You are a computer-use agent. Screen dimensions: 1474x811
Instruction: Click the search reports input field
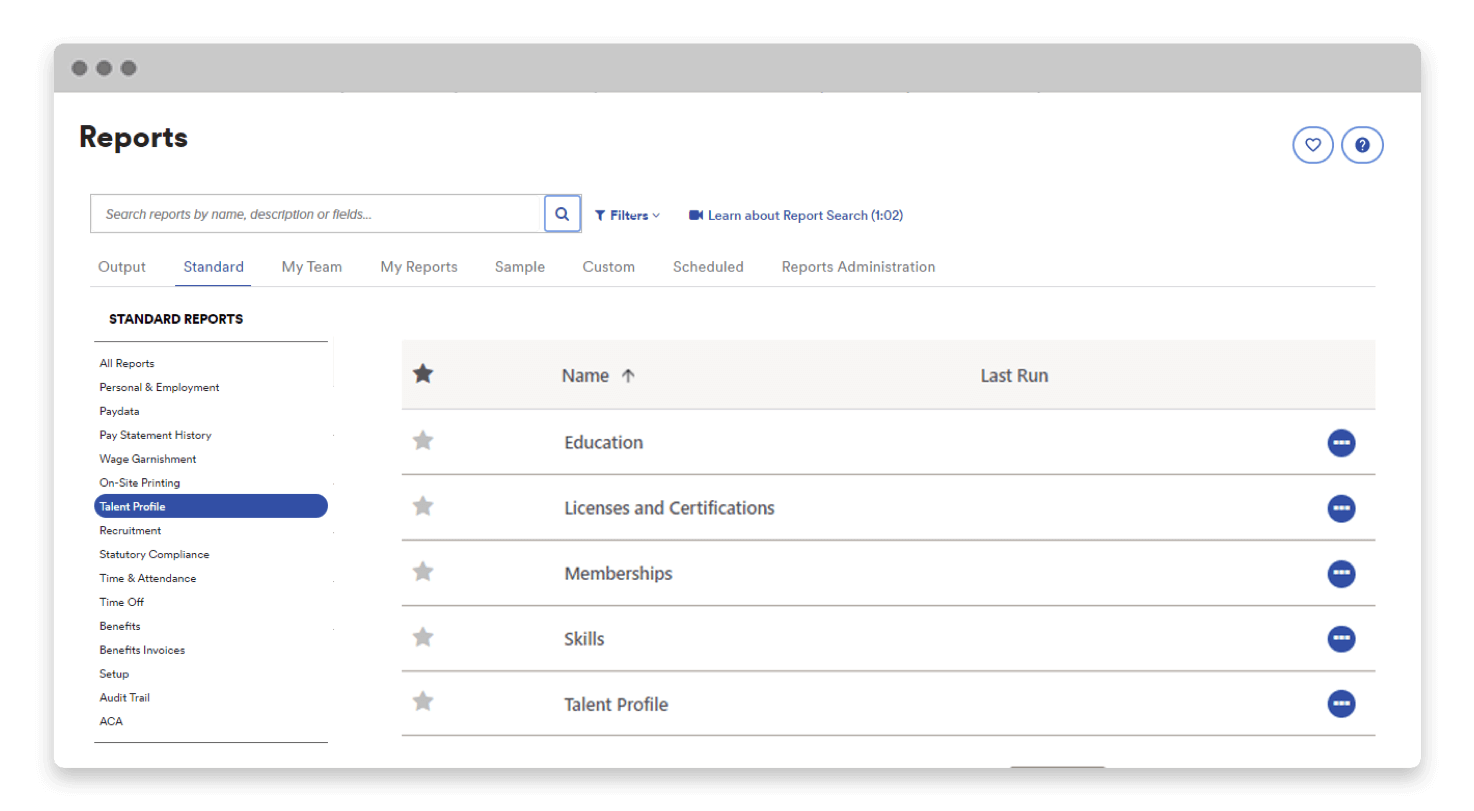[317, 214]
